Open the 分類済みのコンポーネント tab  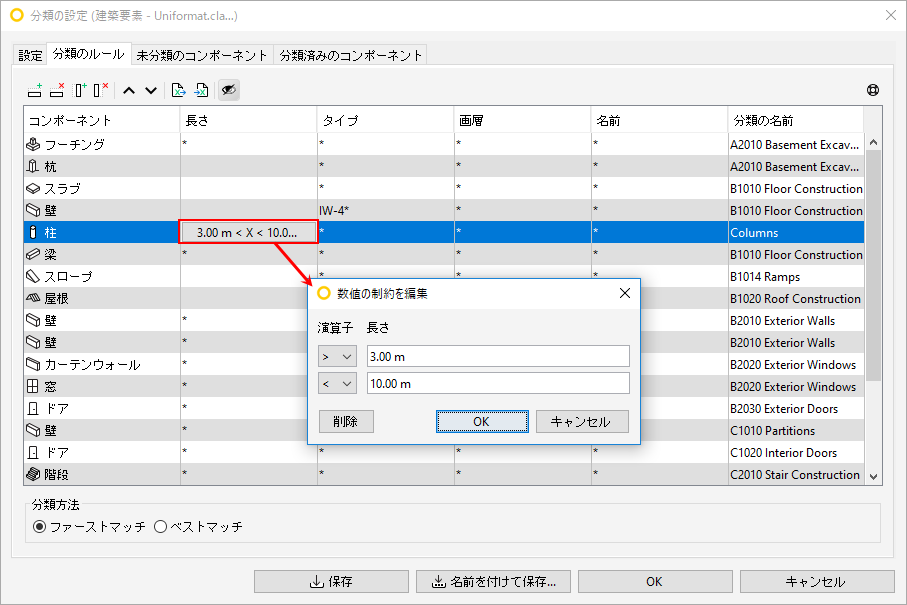point(351,55)
